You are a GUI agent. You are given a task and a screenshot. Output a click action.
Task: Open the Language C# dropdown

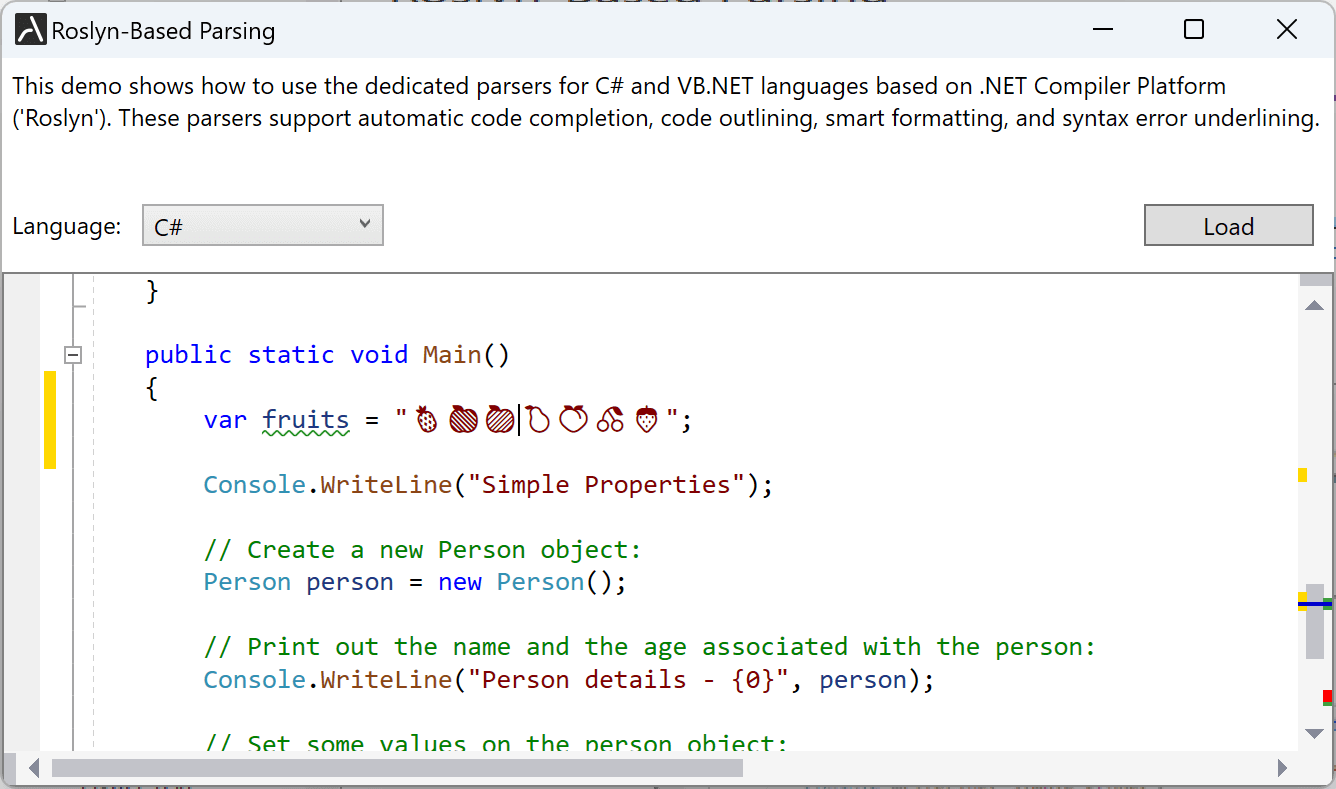tap(263, 226)
